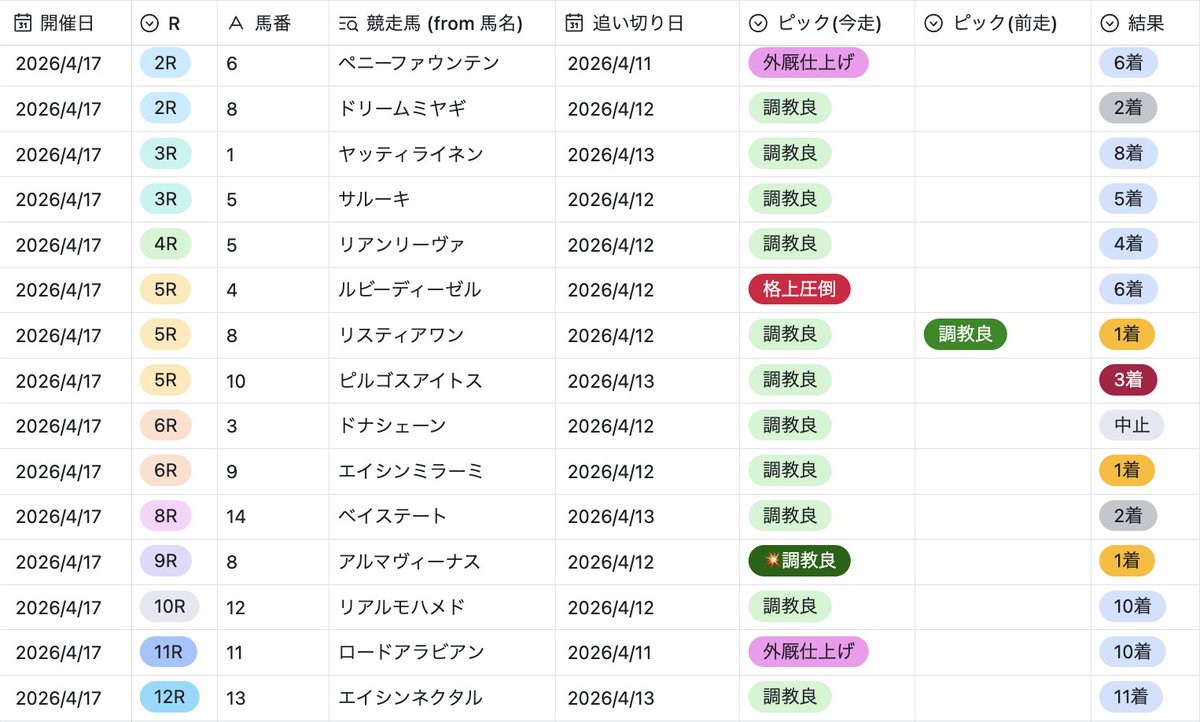1200x722 pixels.
Task: Open the 追い切り日 column header menu
Action: (647, 23)
